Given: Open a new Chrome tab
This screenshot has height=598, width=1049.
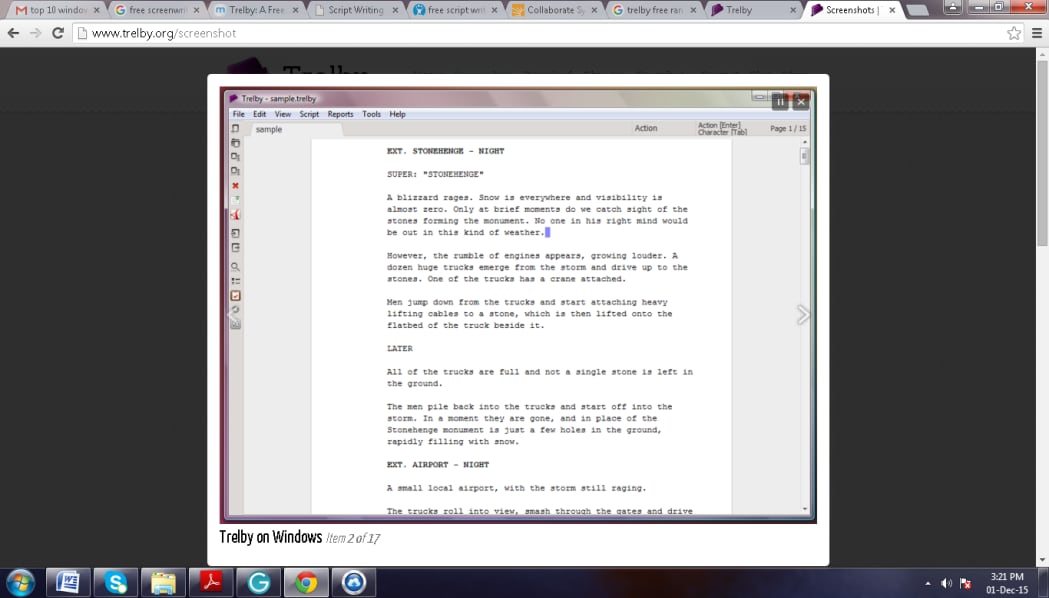Looking at the screenshot, I should pos(917,10).
